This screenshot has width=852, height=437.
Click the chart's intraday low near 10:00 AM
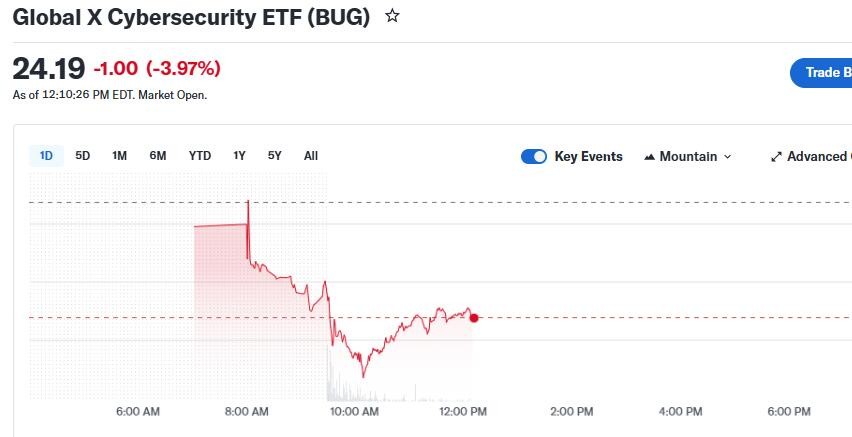coord(363,376)
